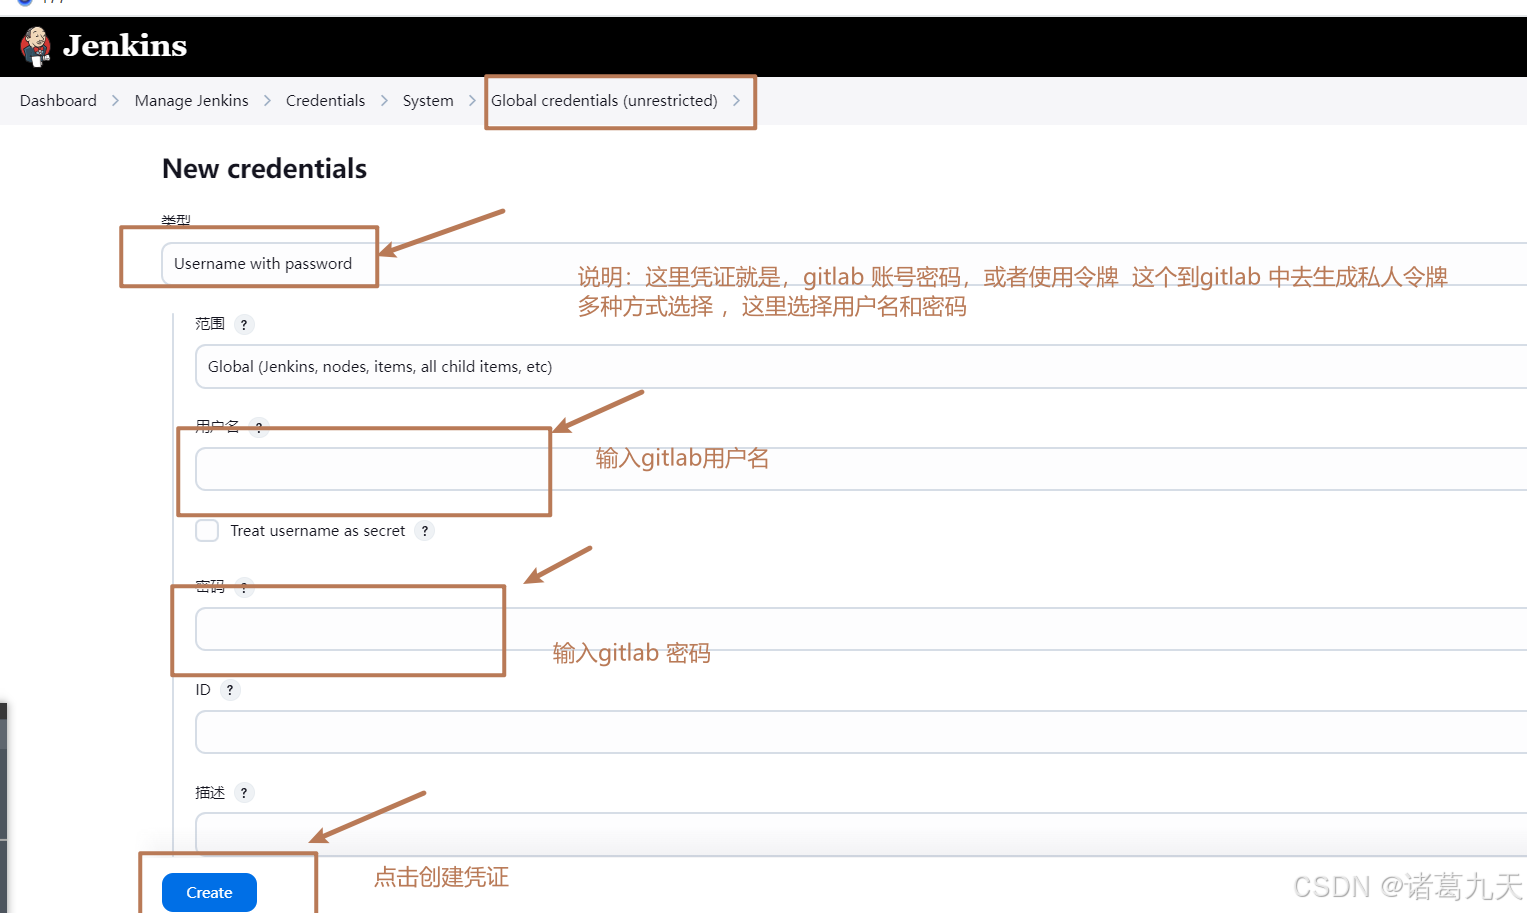Go to Dashboard via the breadcrumb
The image size is (1527, 913).
(x=57, y=100)
